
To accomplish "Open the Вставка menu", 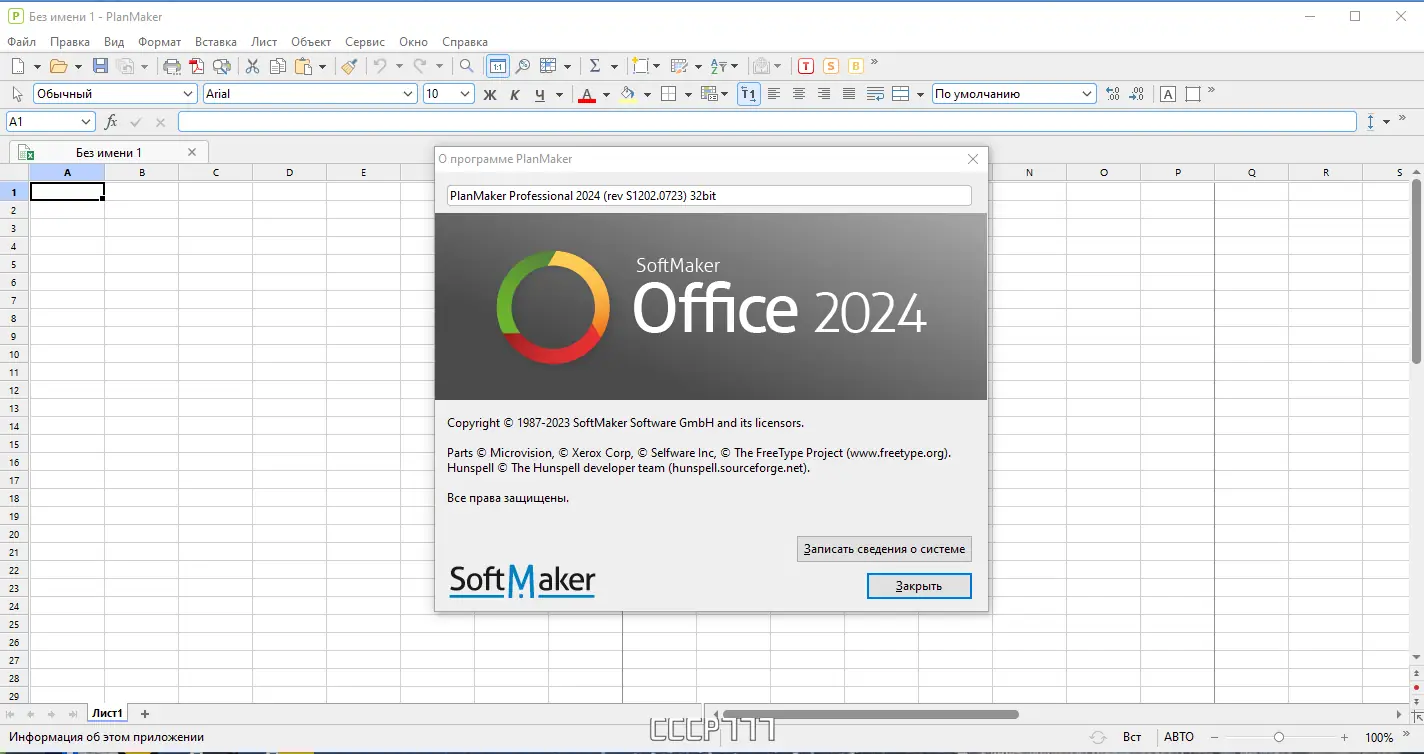I will (216, 42).
